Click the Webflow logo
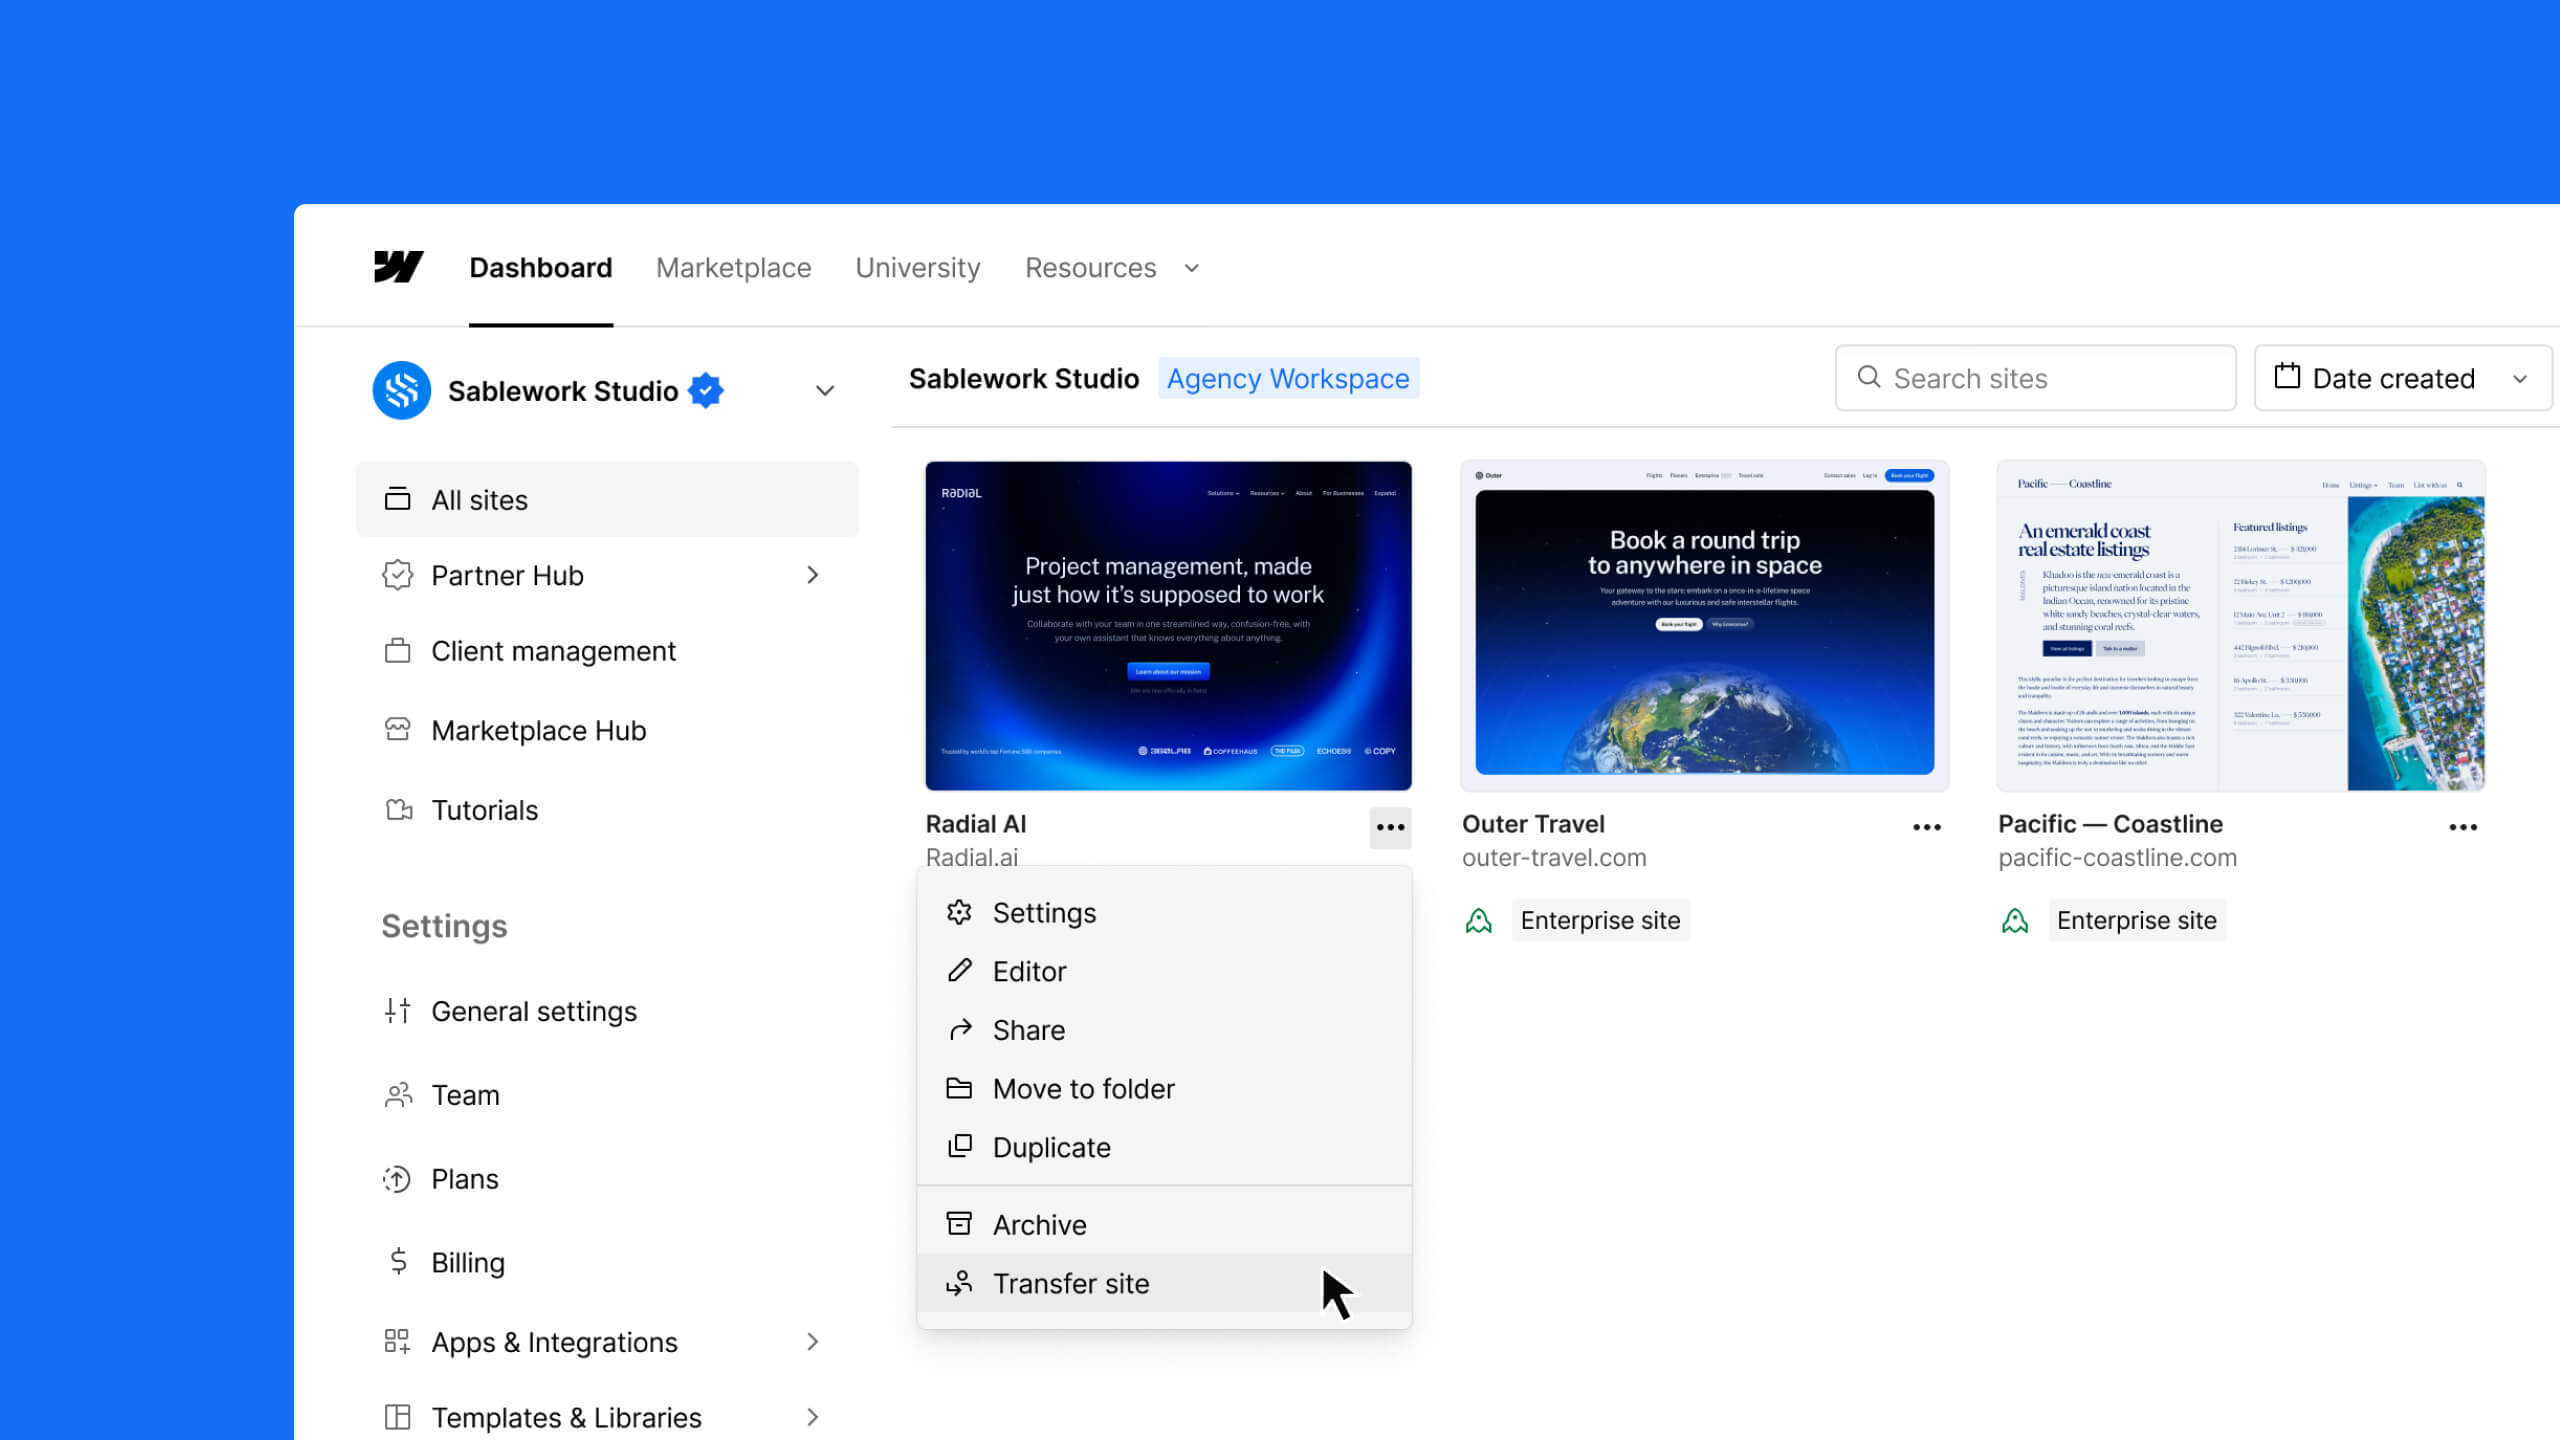2560x1440 pixels. pyautogui.click(x=398, y=267)
